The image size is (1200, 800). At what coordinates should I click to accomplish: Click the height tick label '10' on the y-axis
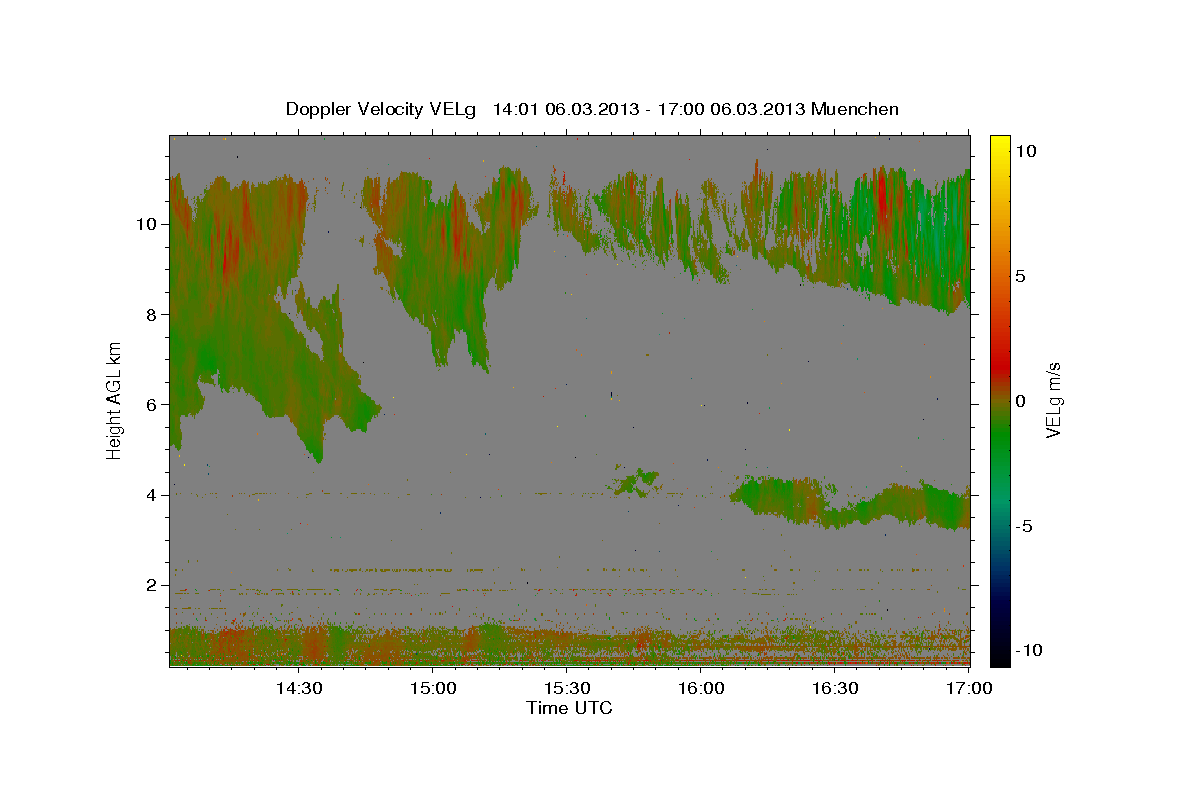[148, 224]
